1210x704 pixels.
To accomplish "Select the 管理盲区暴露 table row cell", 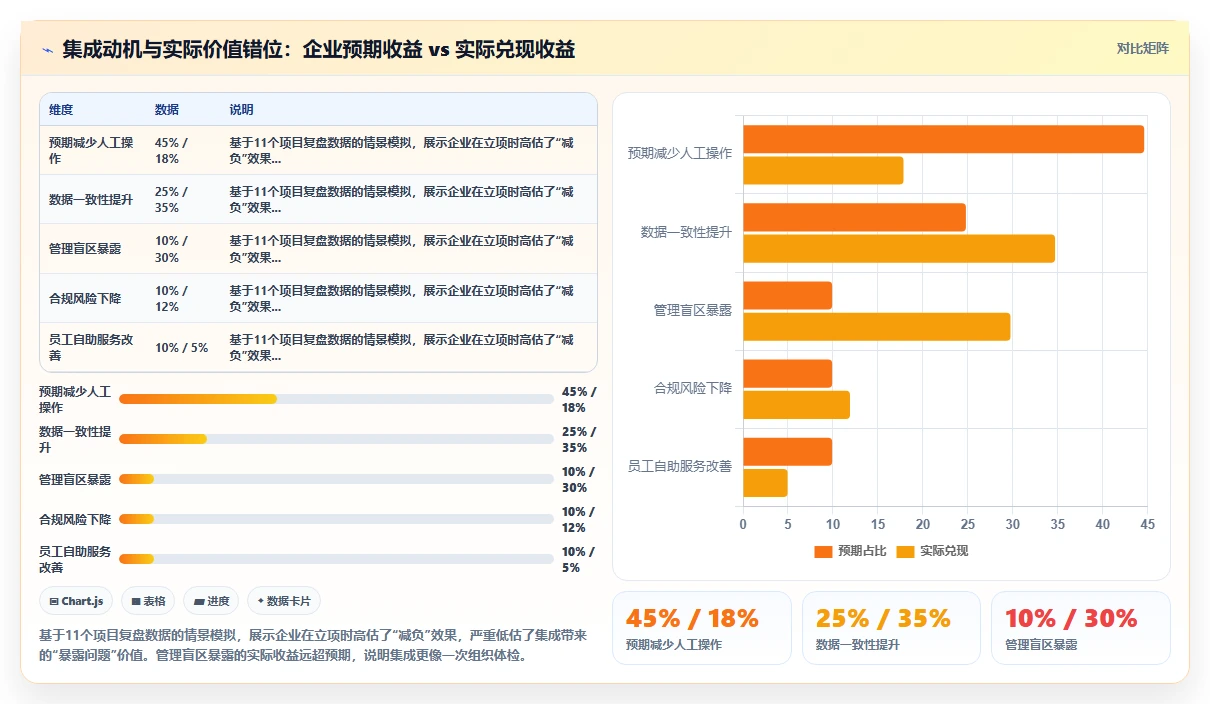I will (x=91, y=248).
